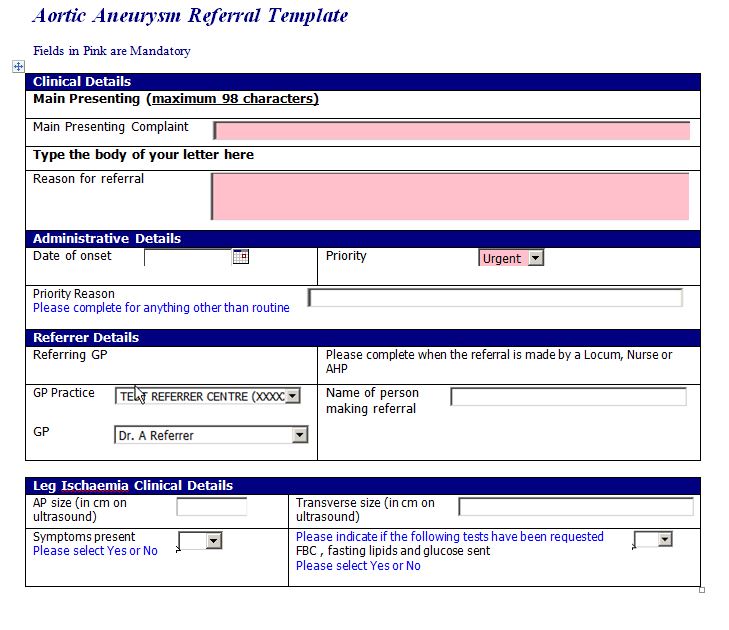
Task: Click the Locum, Nurse or AHP instruction text
Action: point(499,362)
